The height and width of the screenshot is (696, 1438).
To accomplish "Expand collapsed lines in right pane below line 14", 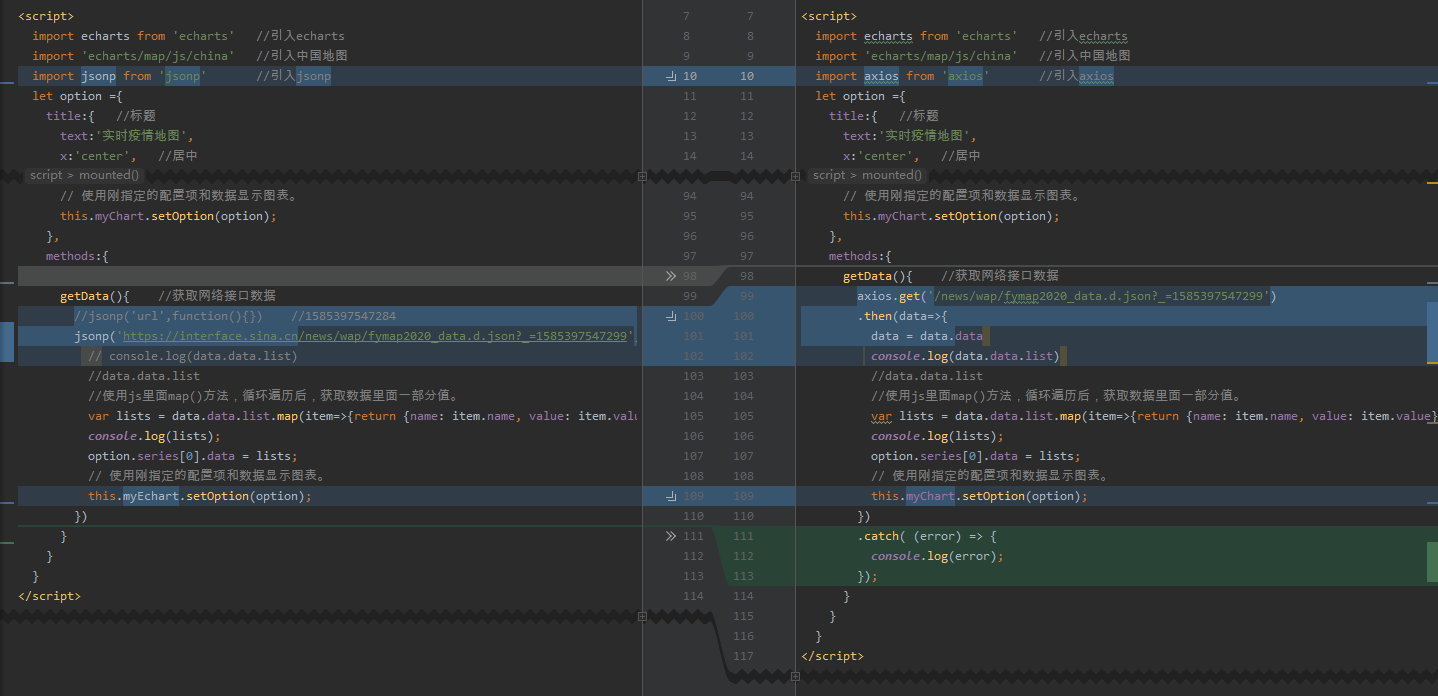I will click(x=796, y=175).
